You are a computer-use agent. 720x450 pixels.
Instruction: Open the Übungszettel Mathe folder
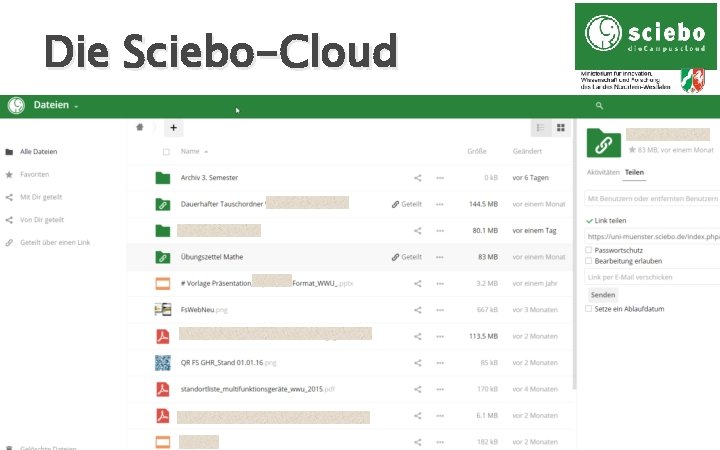point(212,257)
